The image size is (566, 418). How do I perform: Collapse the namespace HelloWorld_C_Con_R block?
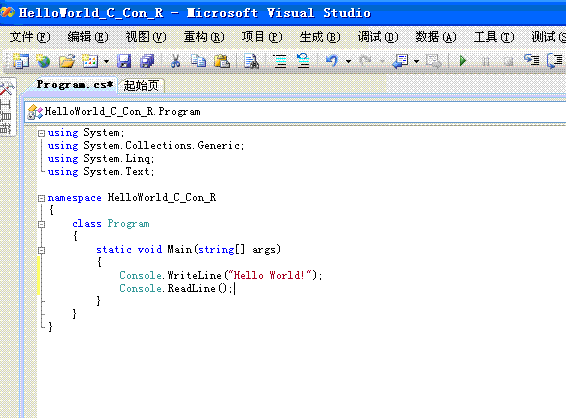42,198
